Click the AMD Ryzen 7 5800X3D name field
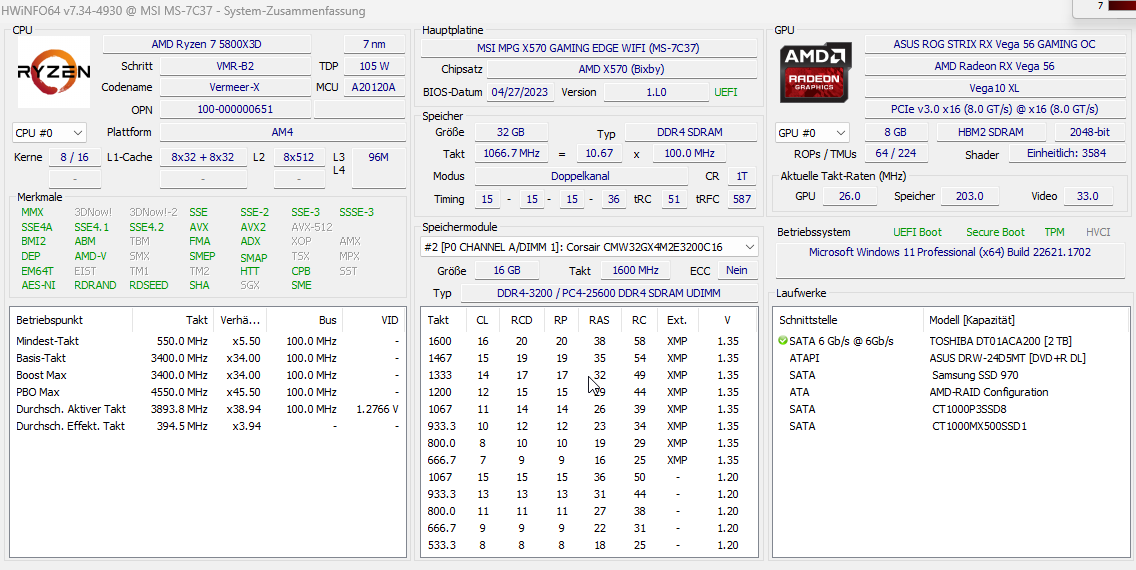The width and height of the screenshot is (1136, 570). pos(206,44)
